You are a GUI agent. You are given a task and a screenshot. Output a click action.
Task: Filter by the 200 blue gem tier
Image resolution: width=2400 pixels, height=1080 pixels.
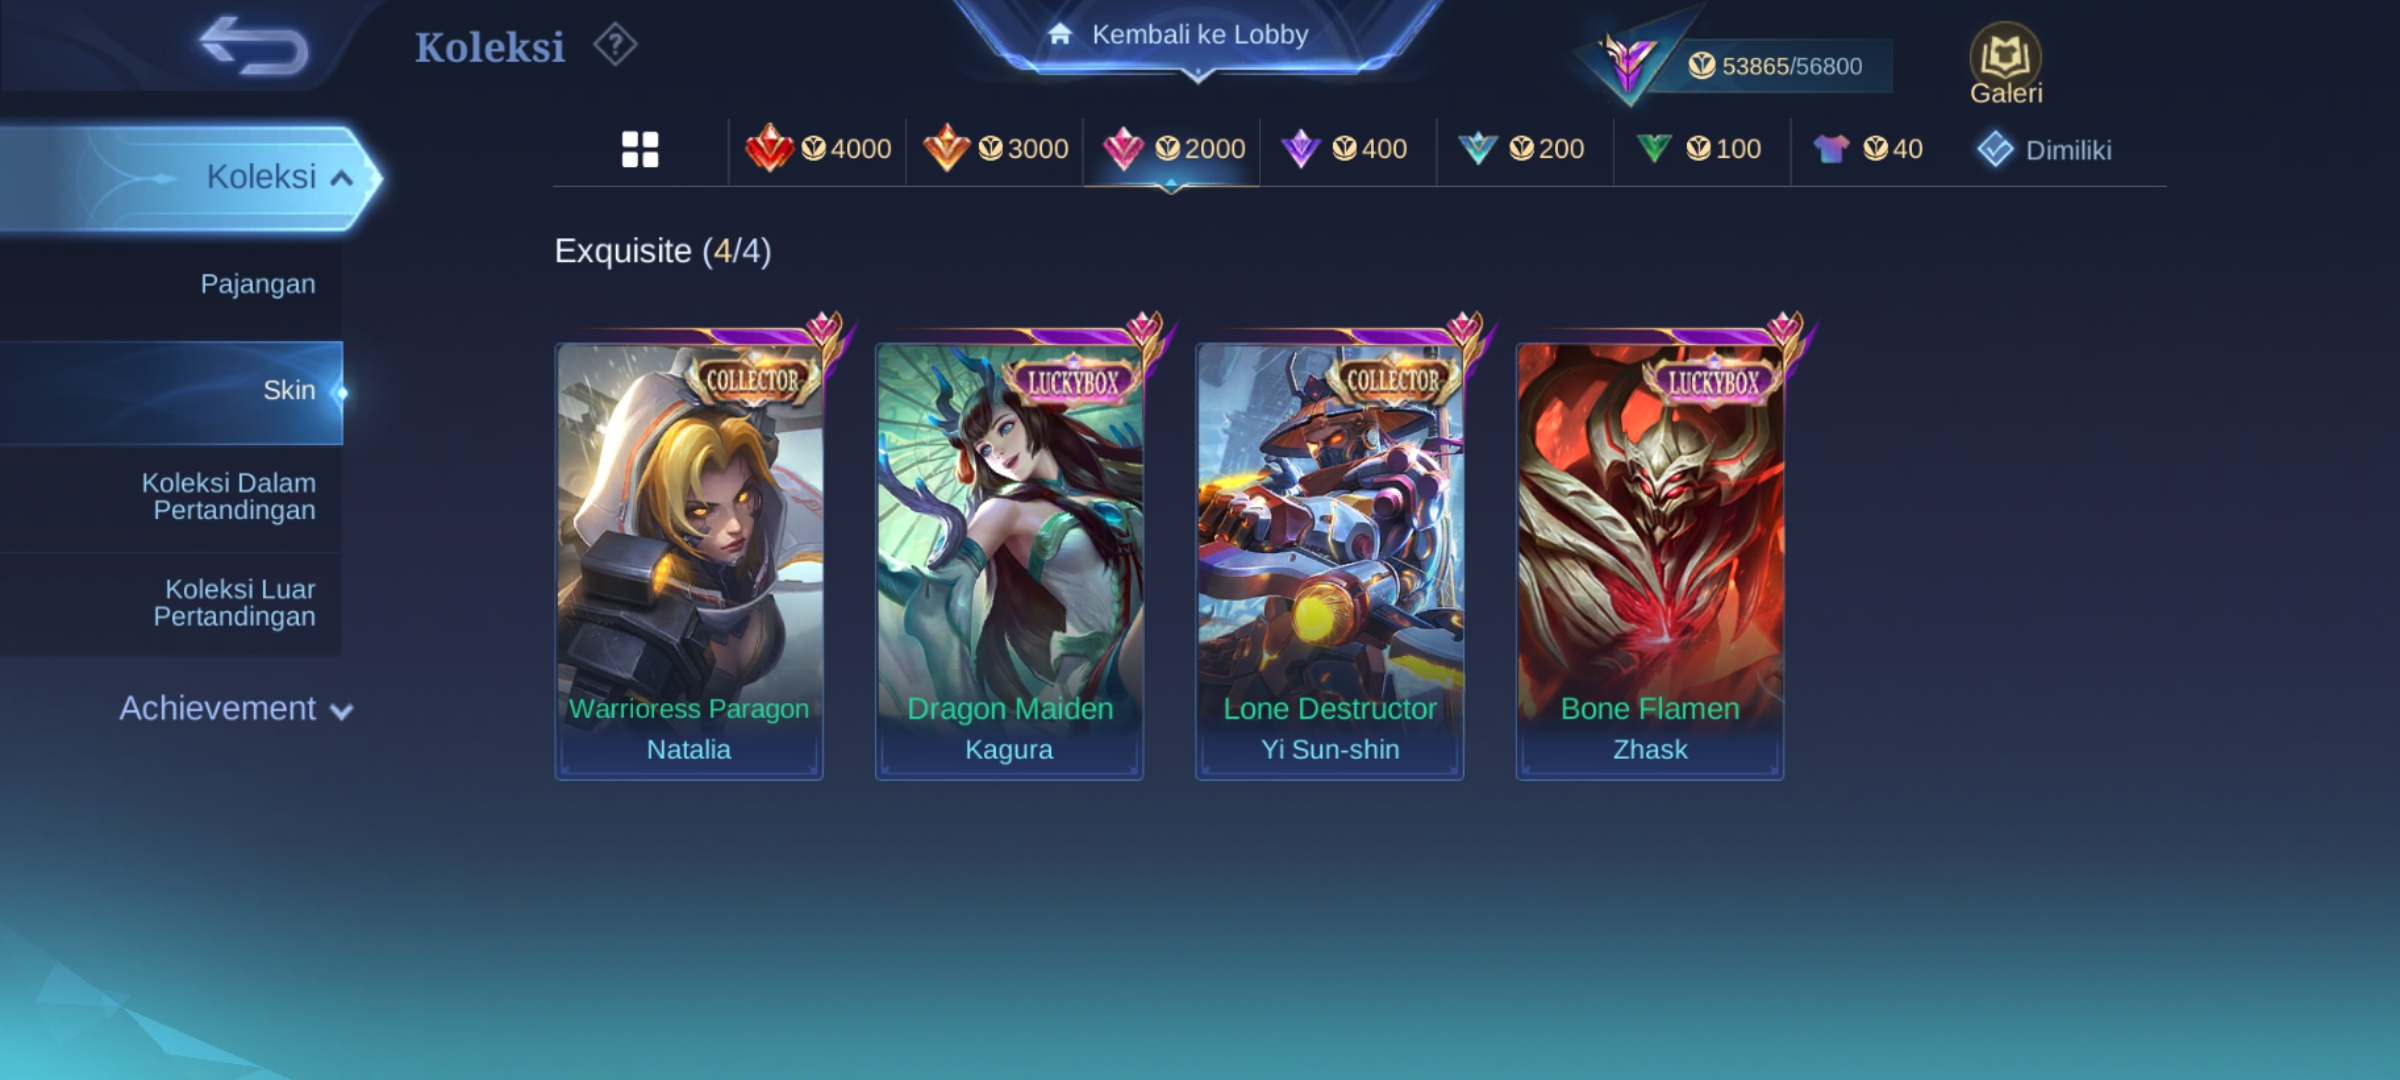click(1521, 149)
